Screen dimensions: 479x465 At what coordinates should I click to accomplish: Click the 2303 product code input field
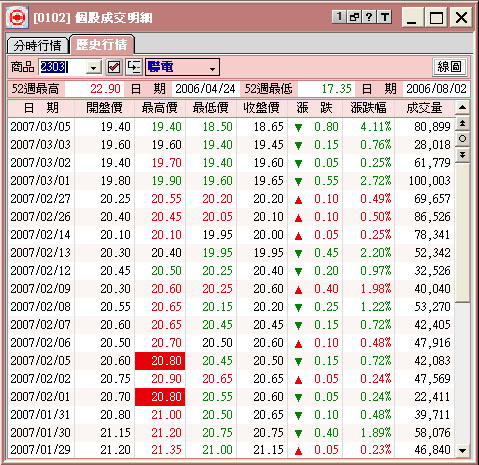click(63, 67)
